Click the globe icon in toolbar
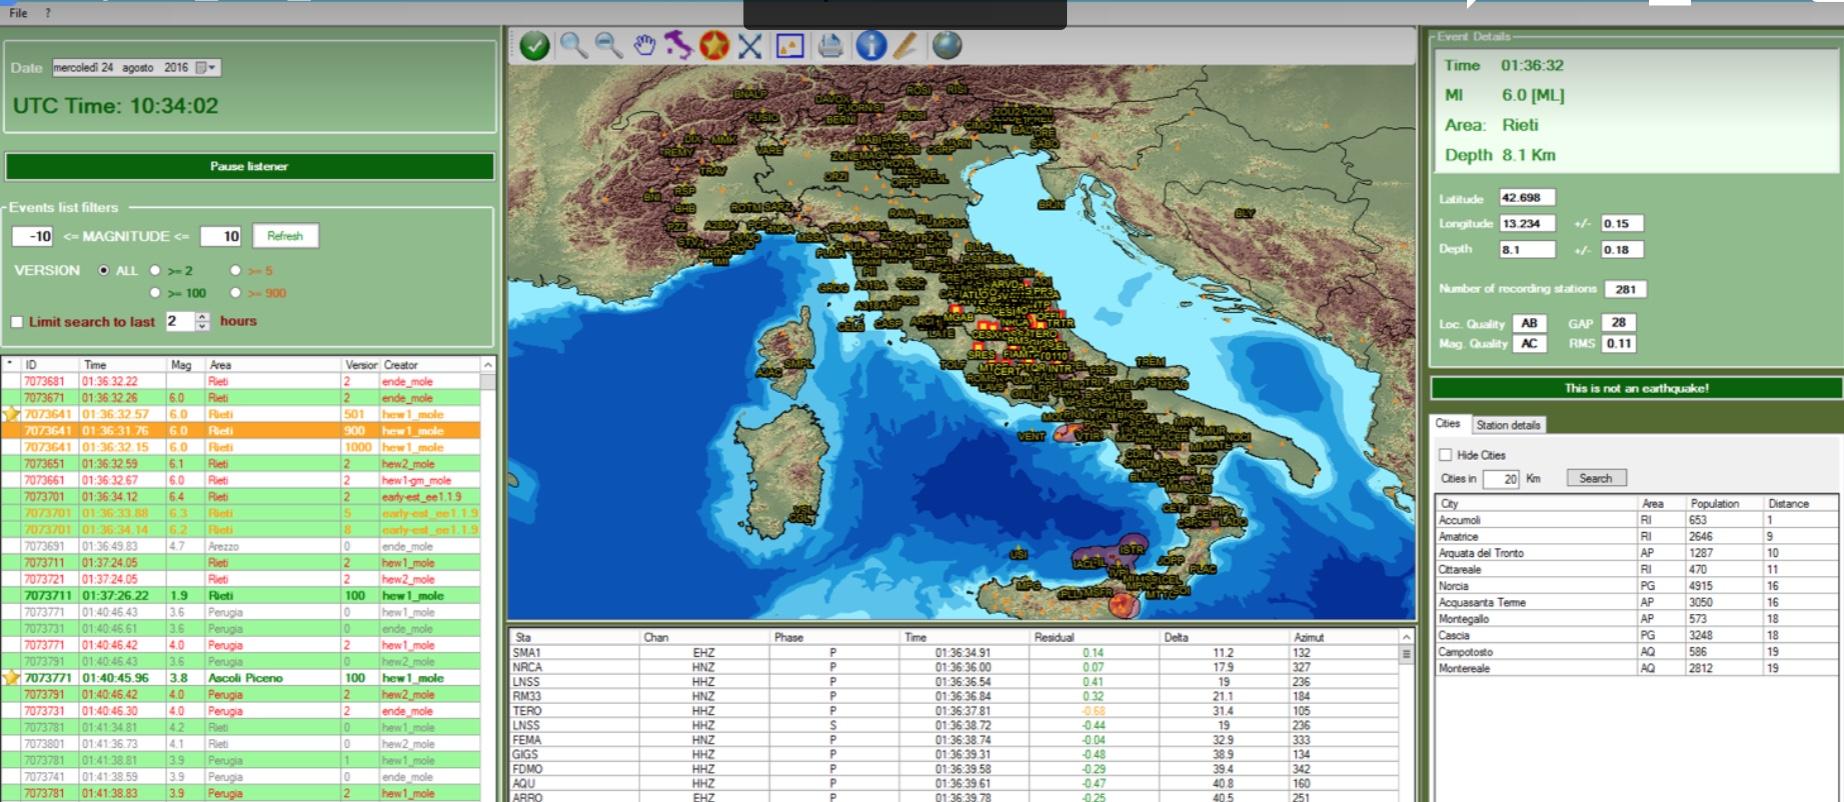This screenshot has height=802, width=1844. [946, 46]
